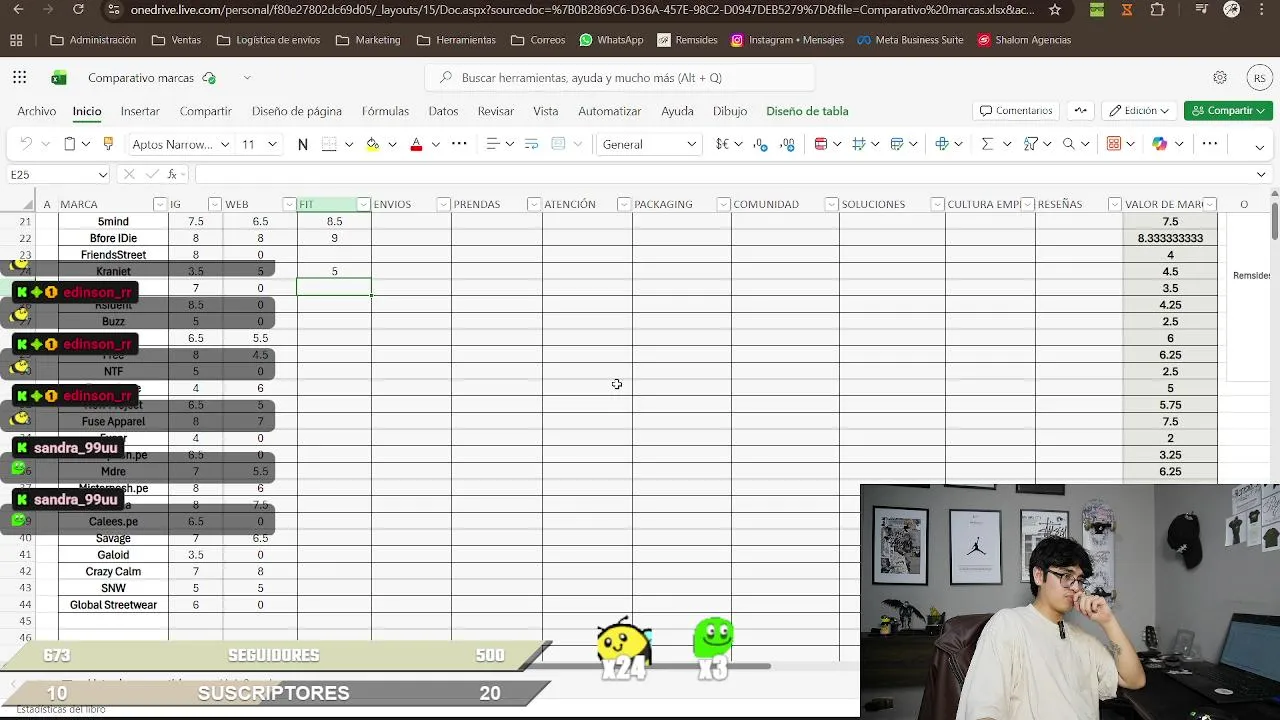
Task: Click the RS account avatar
Action: click(x=1258, y=78)
